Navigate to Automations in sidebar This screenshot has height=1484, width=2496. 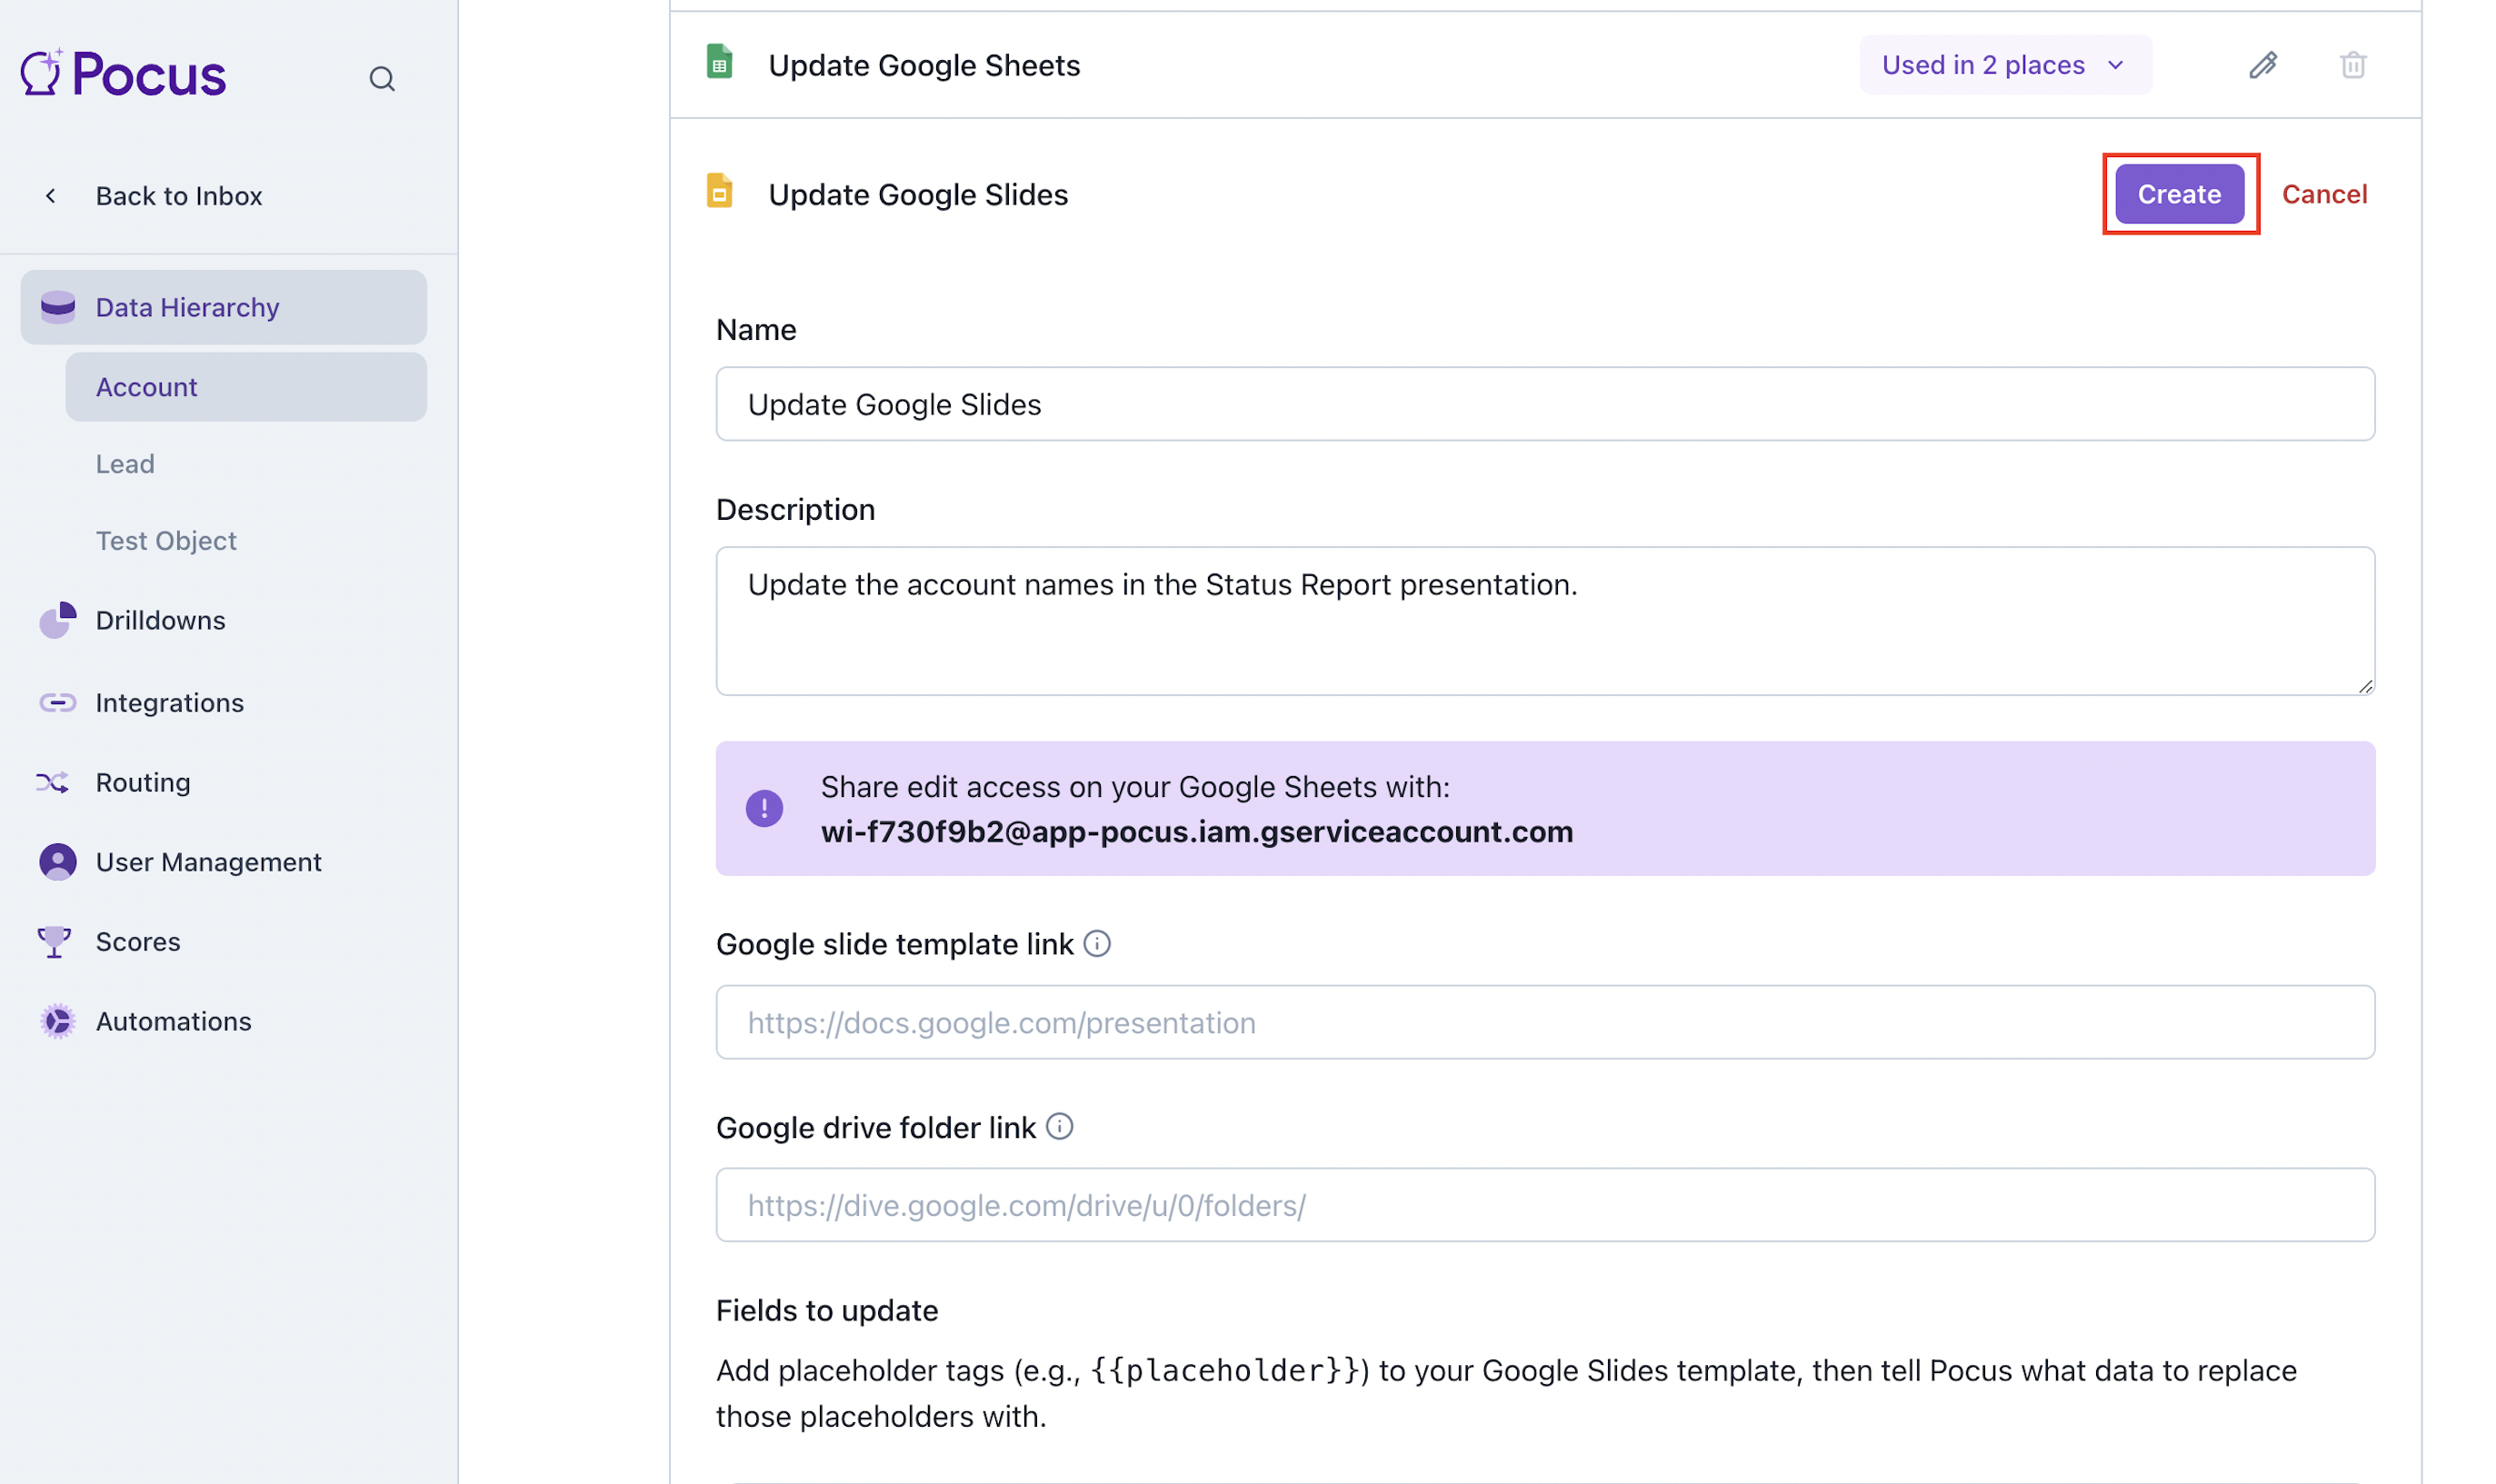(x=173, y=1021)
